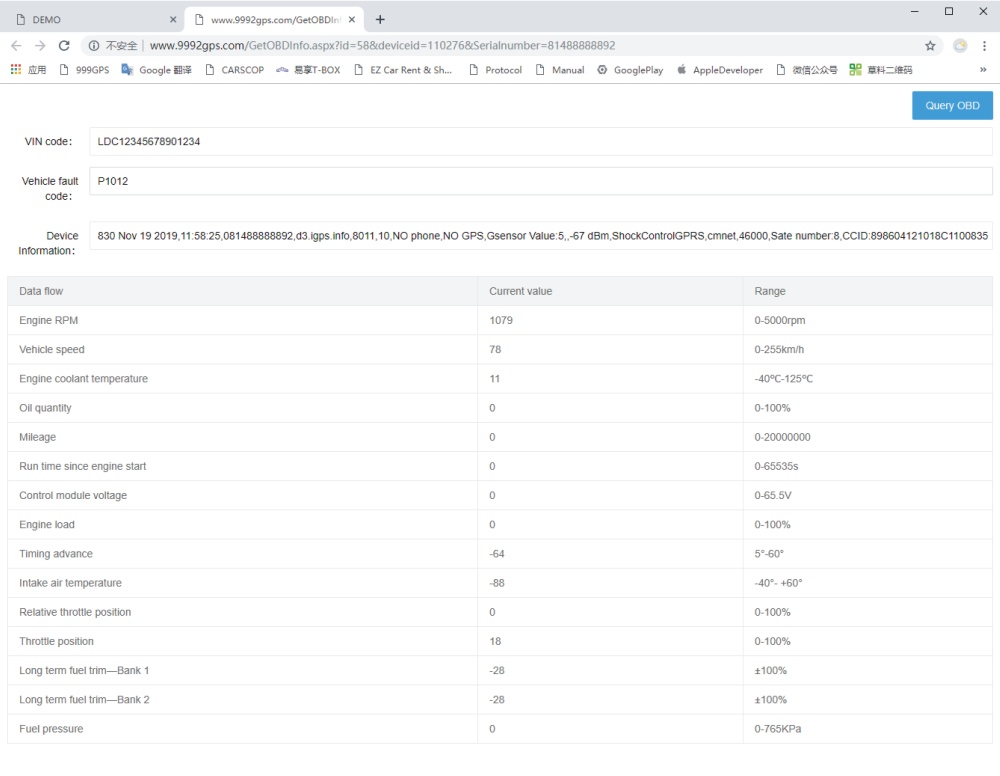Switch to the DEMO tab
This screenshot has width=1000, height=776.
[x=90, y=20]
